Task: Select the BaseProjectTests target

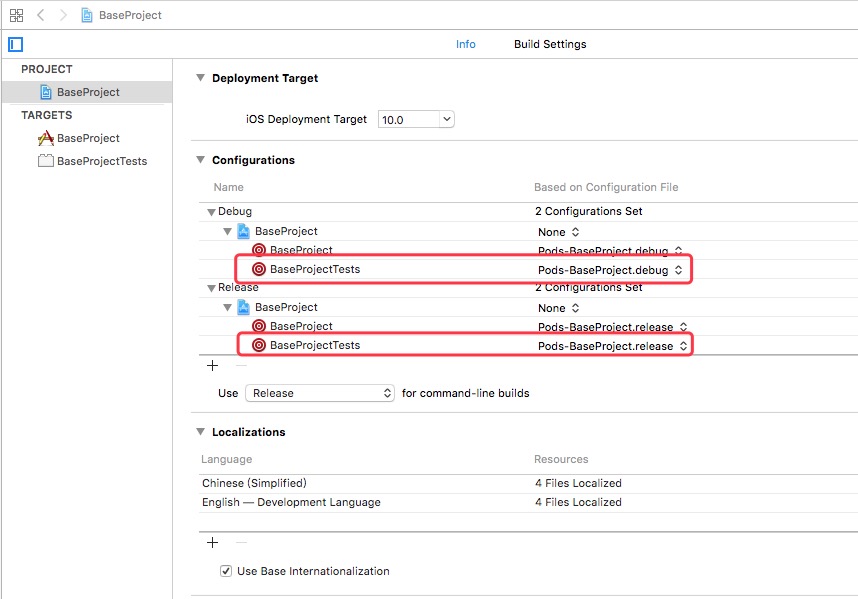Action: coord(100,160)
